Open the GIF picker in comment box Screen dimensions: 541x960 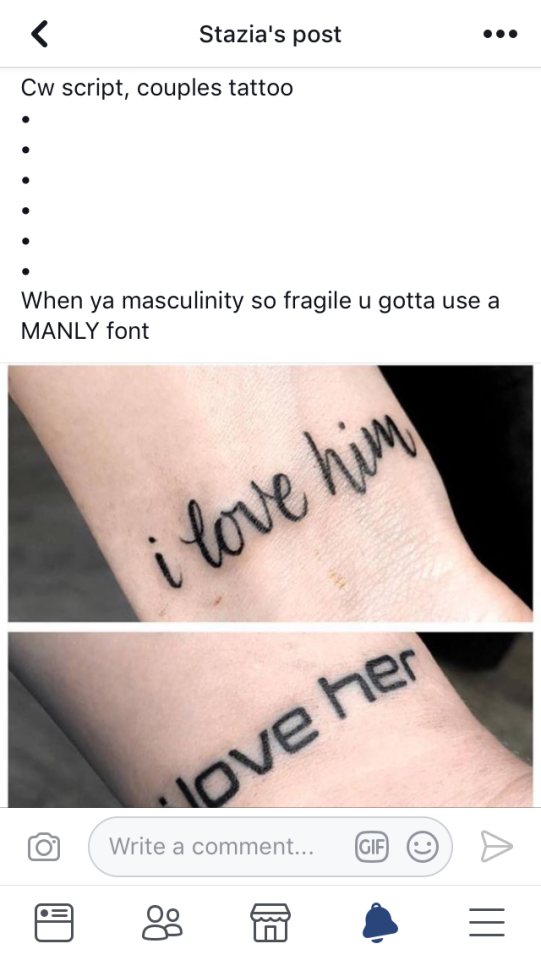point(372,847)
